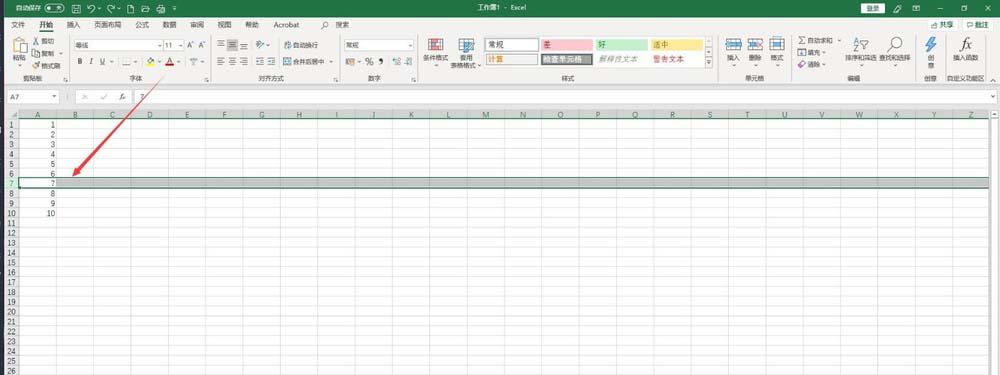Screen dimensions: 1000x375
Task: Switch to the Insert ribbon tab
Action: (73, 25)
